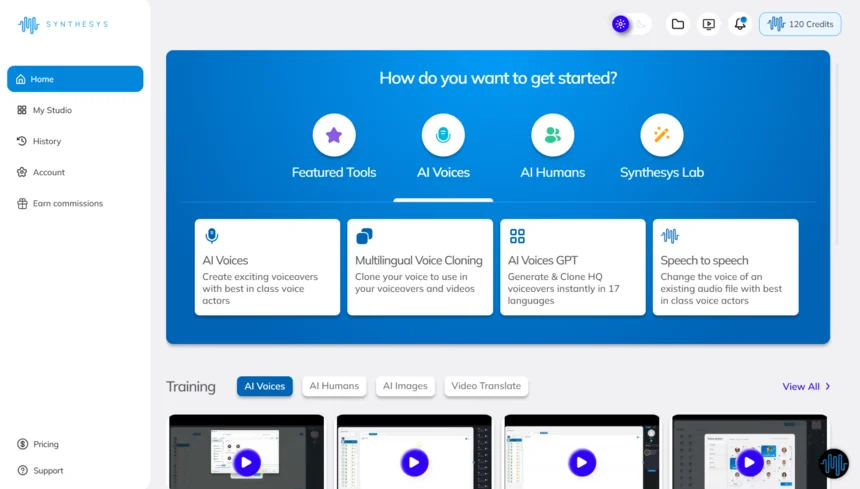
Task: Click the Pricing dollar icon
Action: coord(22,444)
